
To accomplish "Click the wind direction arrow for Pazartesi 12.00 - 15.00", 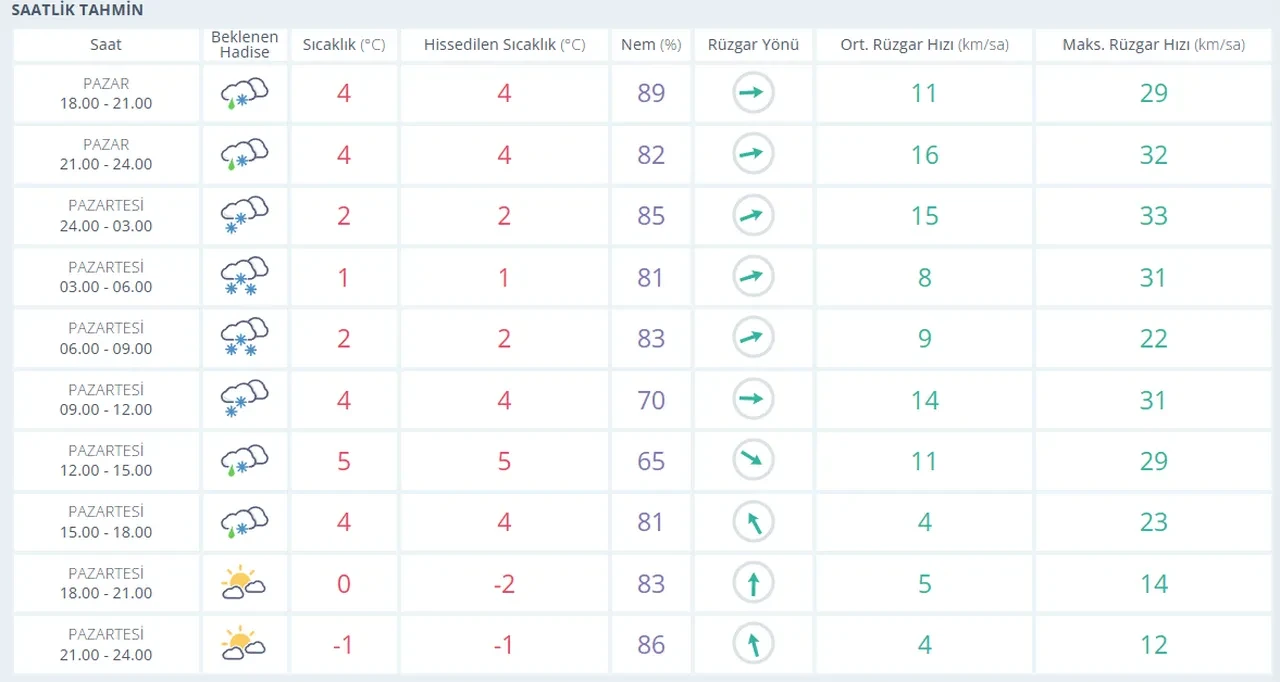I will (753, 461).
